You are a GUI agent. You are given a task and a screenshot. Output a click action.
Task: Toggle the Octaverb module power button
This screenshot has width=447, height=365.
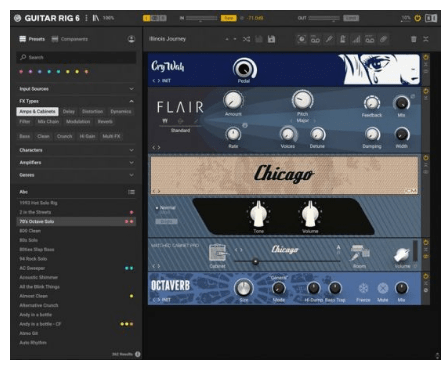(426, 276)
